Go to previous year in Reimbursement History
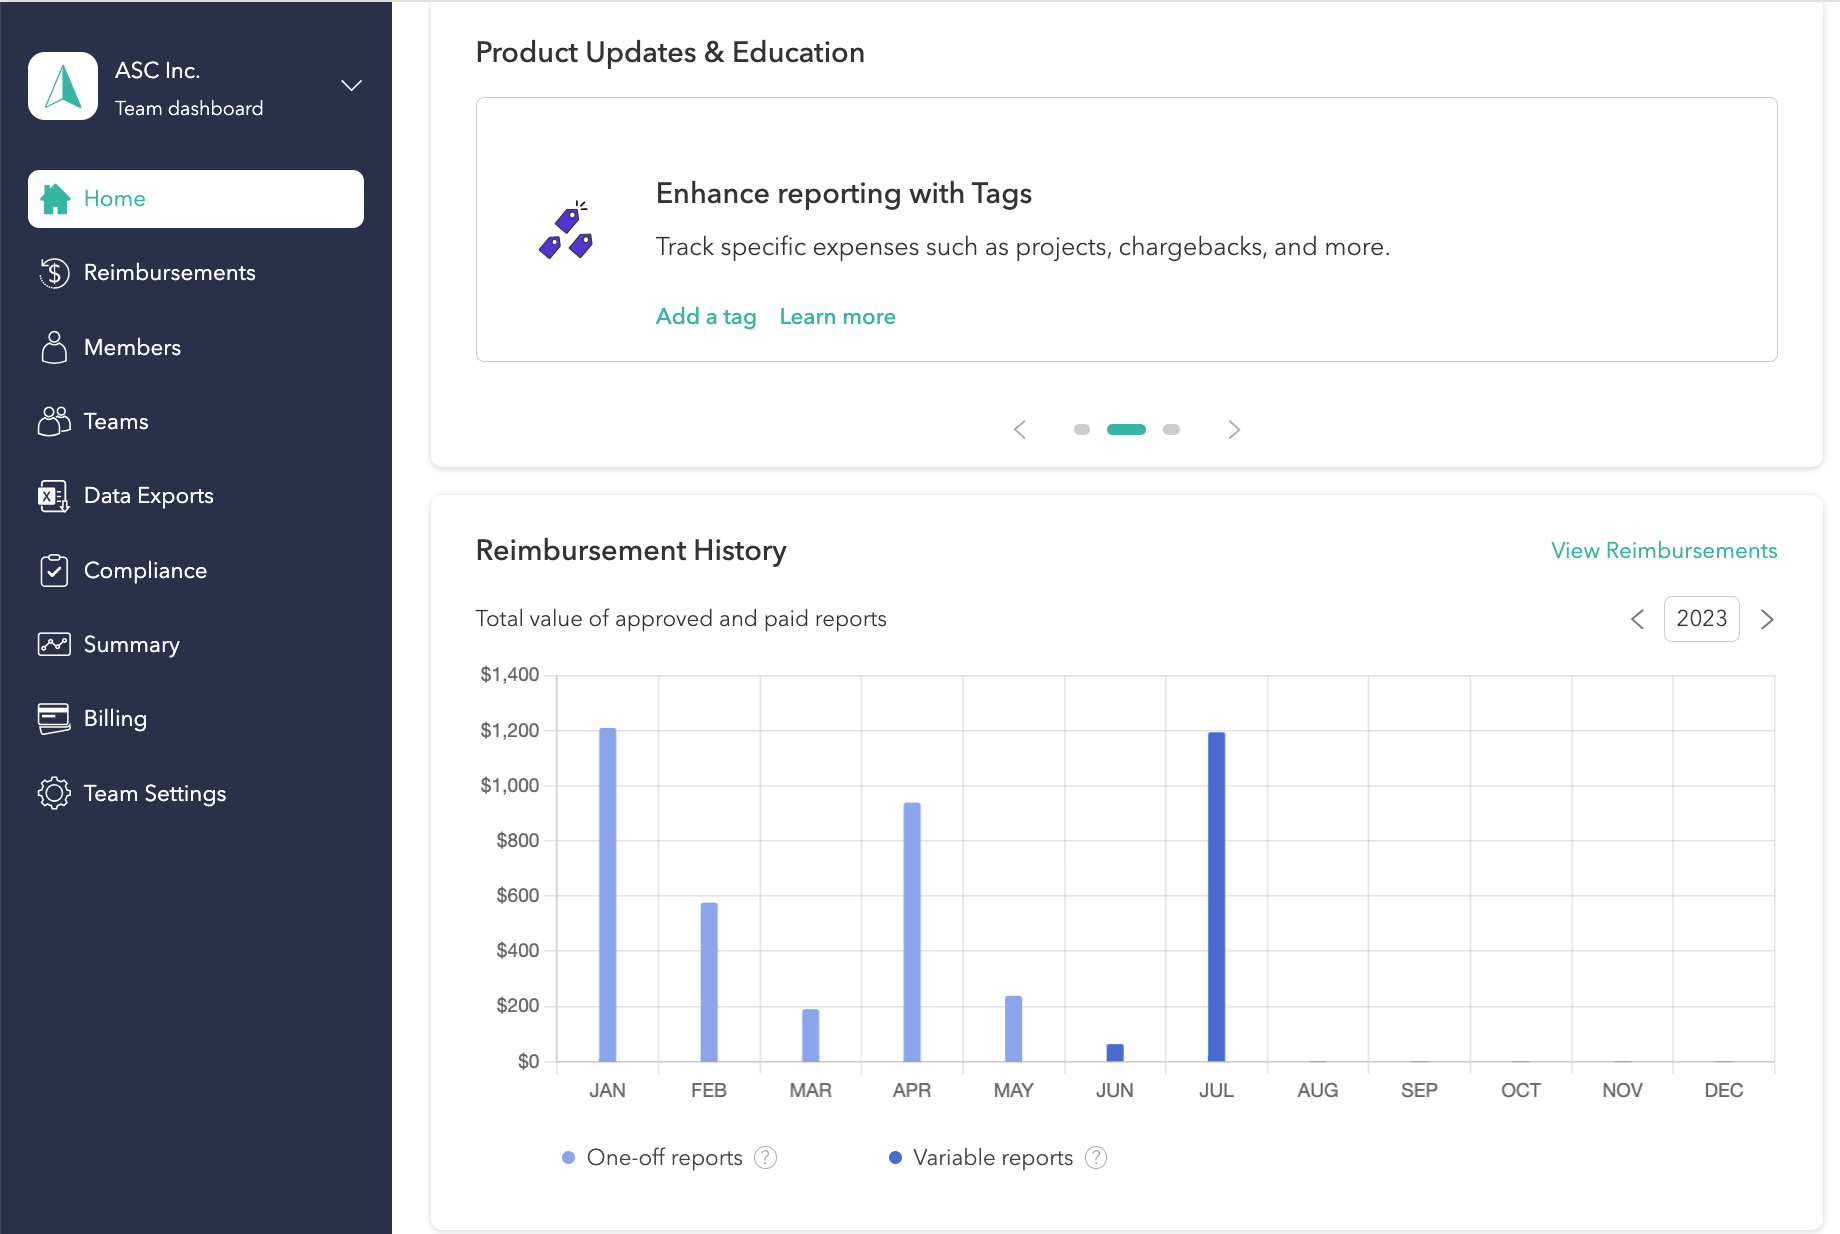This screenshot has height=1234, width=1840. click(x=1637, y=619)
